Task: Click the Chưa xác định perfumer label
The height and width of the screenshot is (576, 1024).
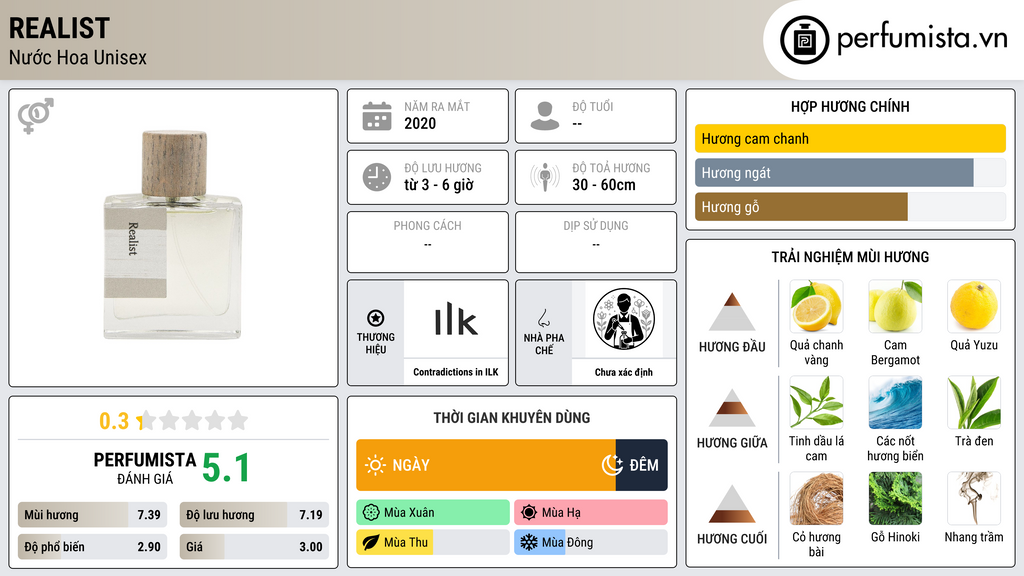Action: point(624,372)
